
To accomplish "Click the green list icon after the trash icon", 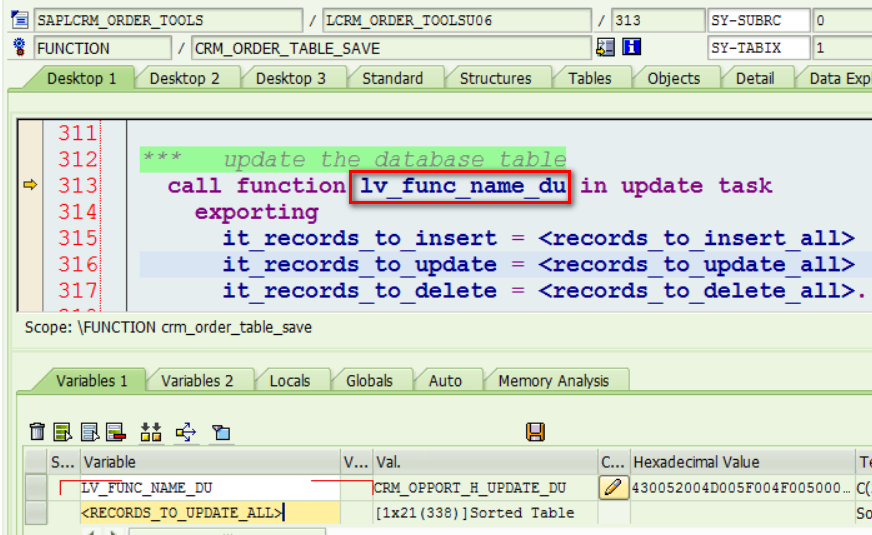I will pyautogui.click(x=62, y=432).
